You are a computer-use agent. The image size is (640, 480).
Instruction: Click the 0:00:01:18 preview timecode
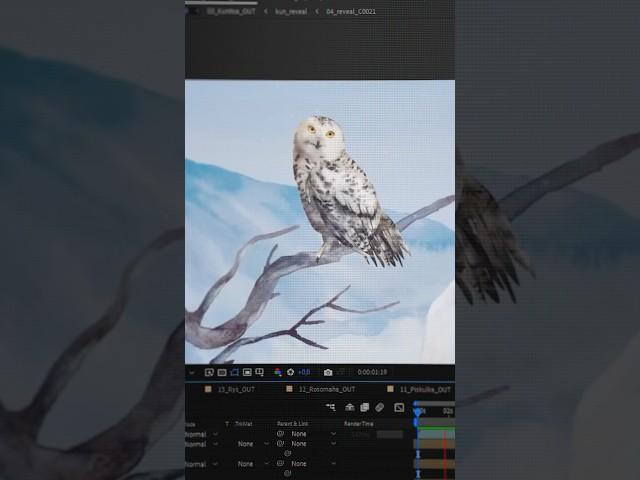click(372, 372)
